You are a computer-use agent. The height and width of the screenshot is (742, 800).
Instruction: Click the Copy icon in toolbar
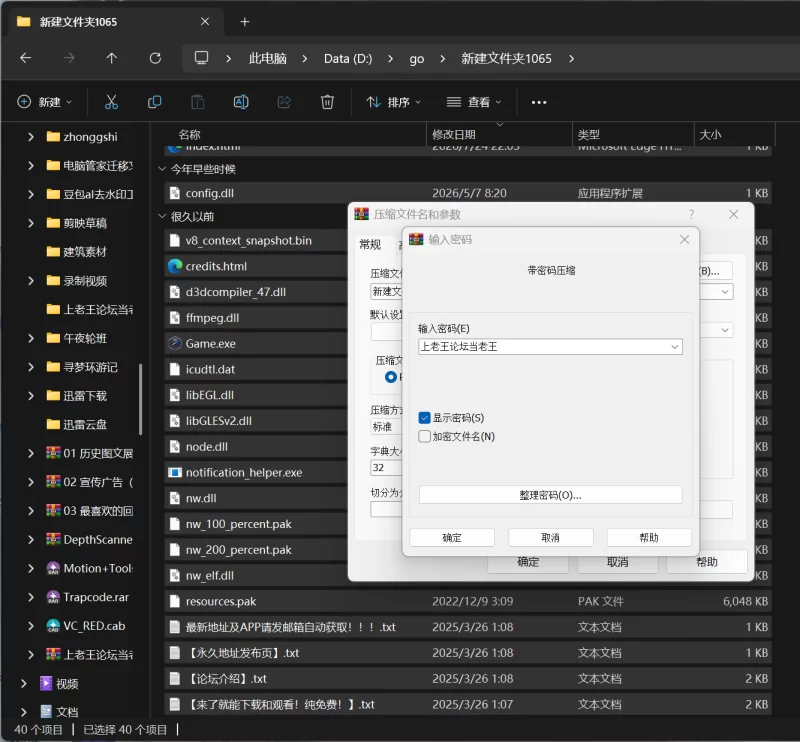click(x=155, y=102)
